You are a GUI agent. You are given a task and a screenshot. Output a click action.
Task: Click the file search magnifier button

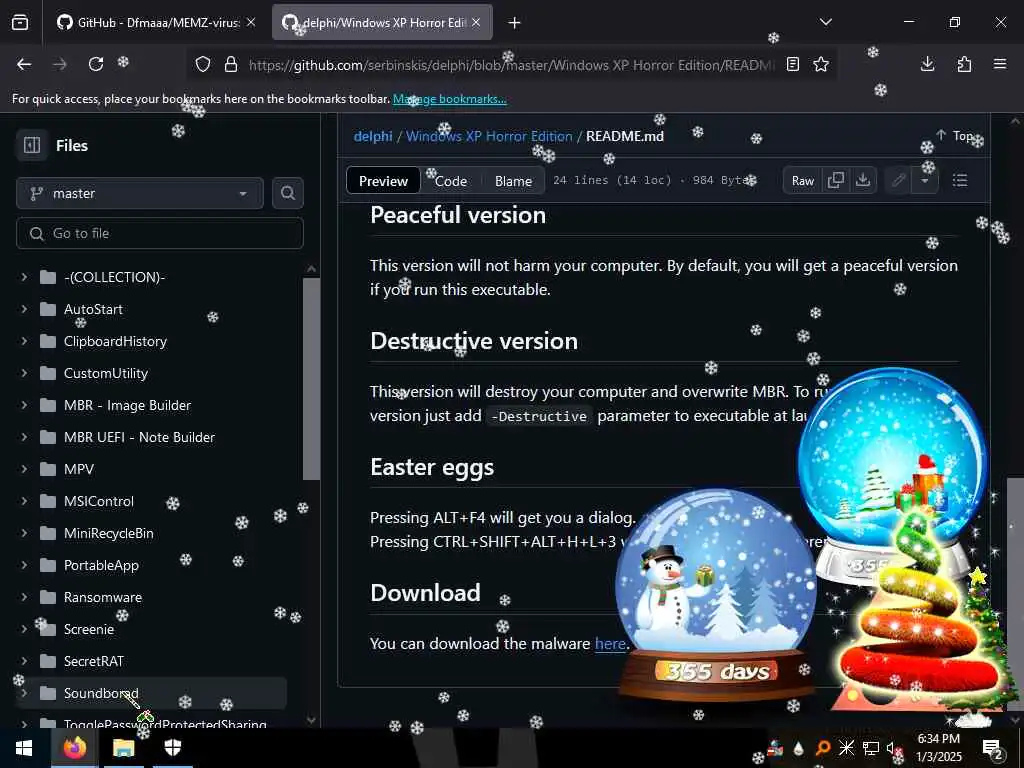[288, 193]
